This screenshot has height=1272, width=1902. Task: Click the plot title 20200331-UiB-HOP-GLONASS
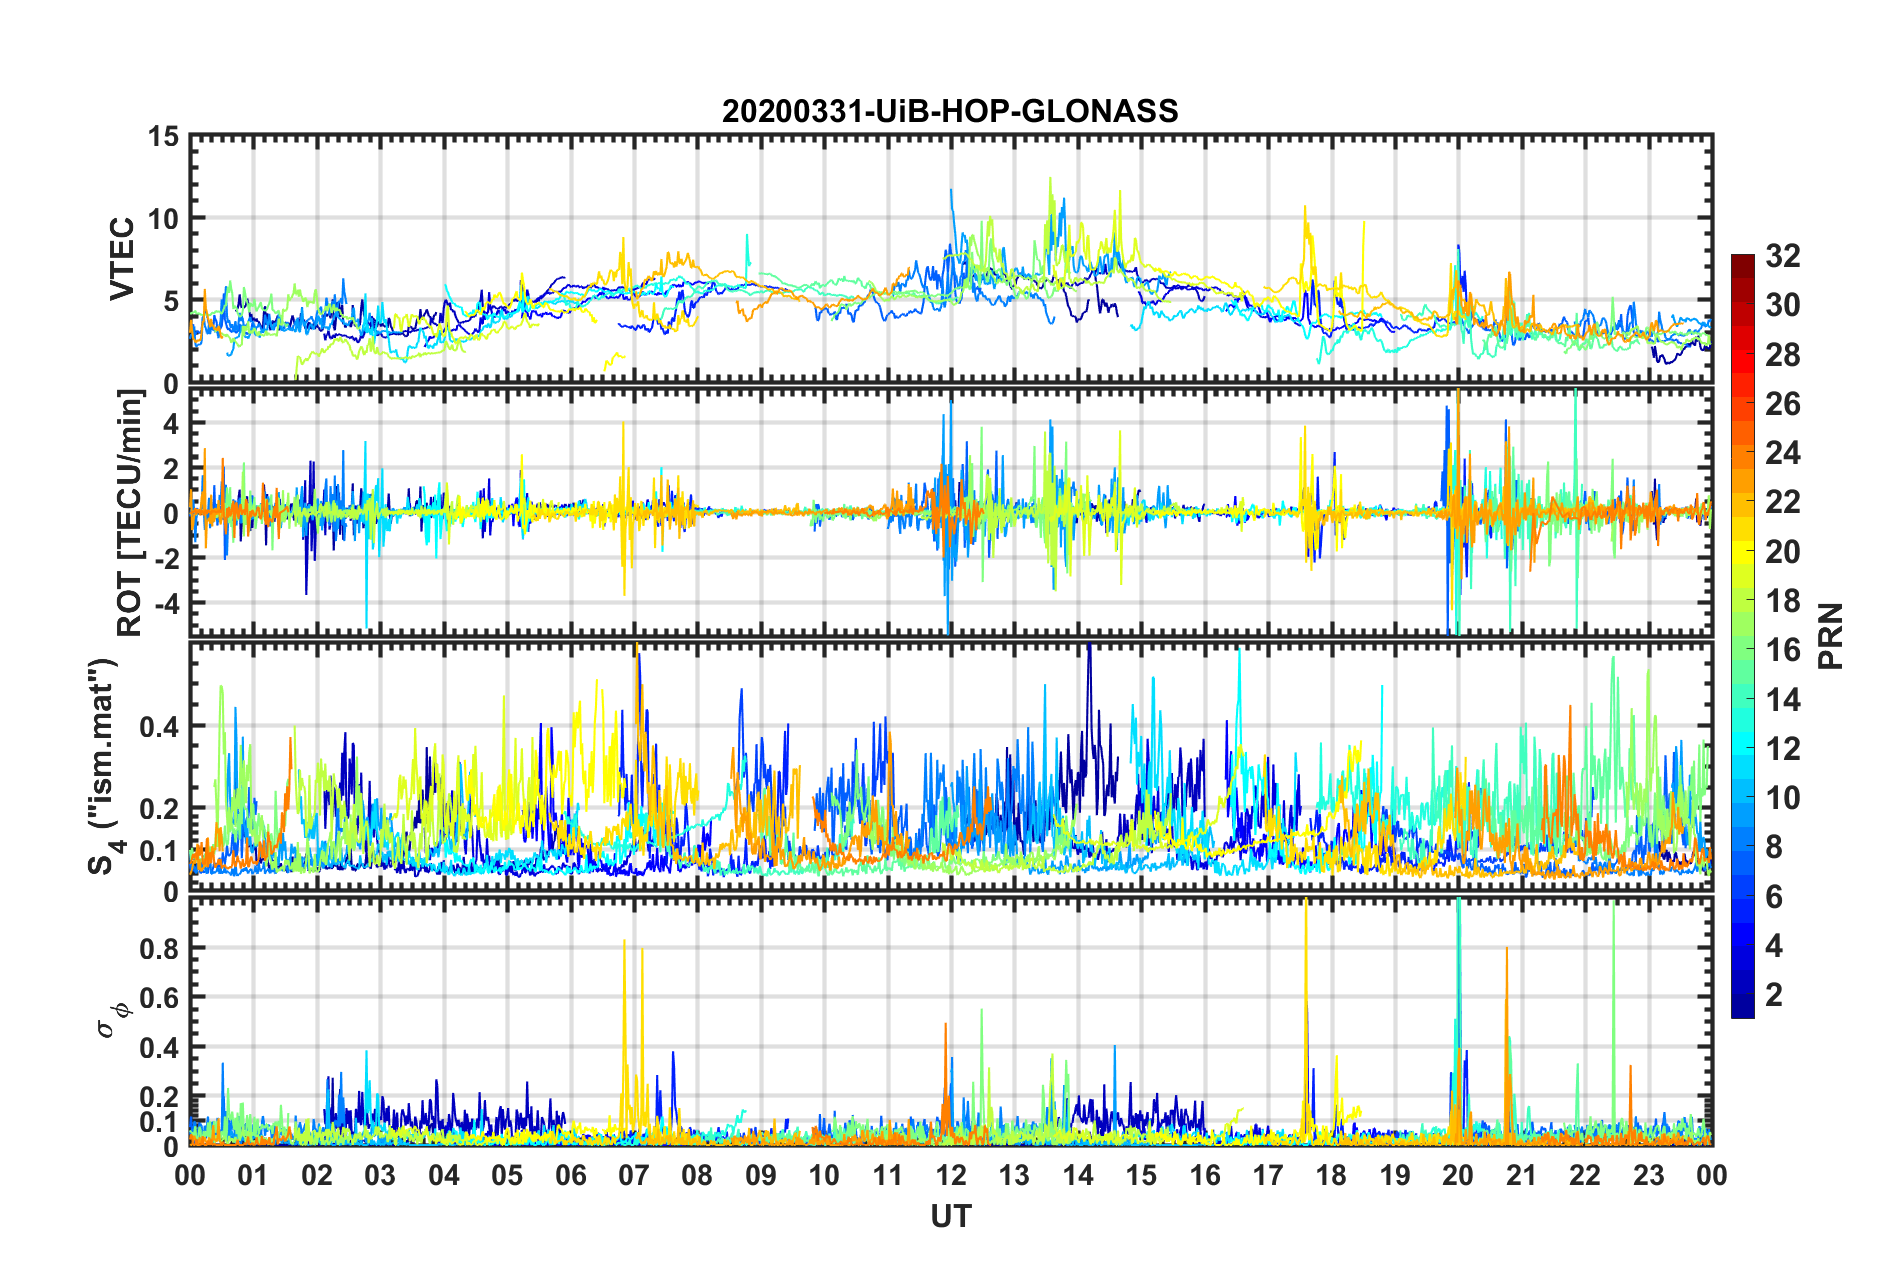pos(950,111)
